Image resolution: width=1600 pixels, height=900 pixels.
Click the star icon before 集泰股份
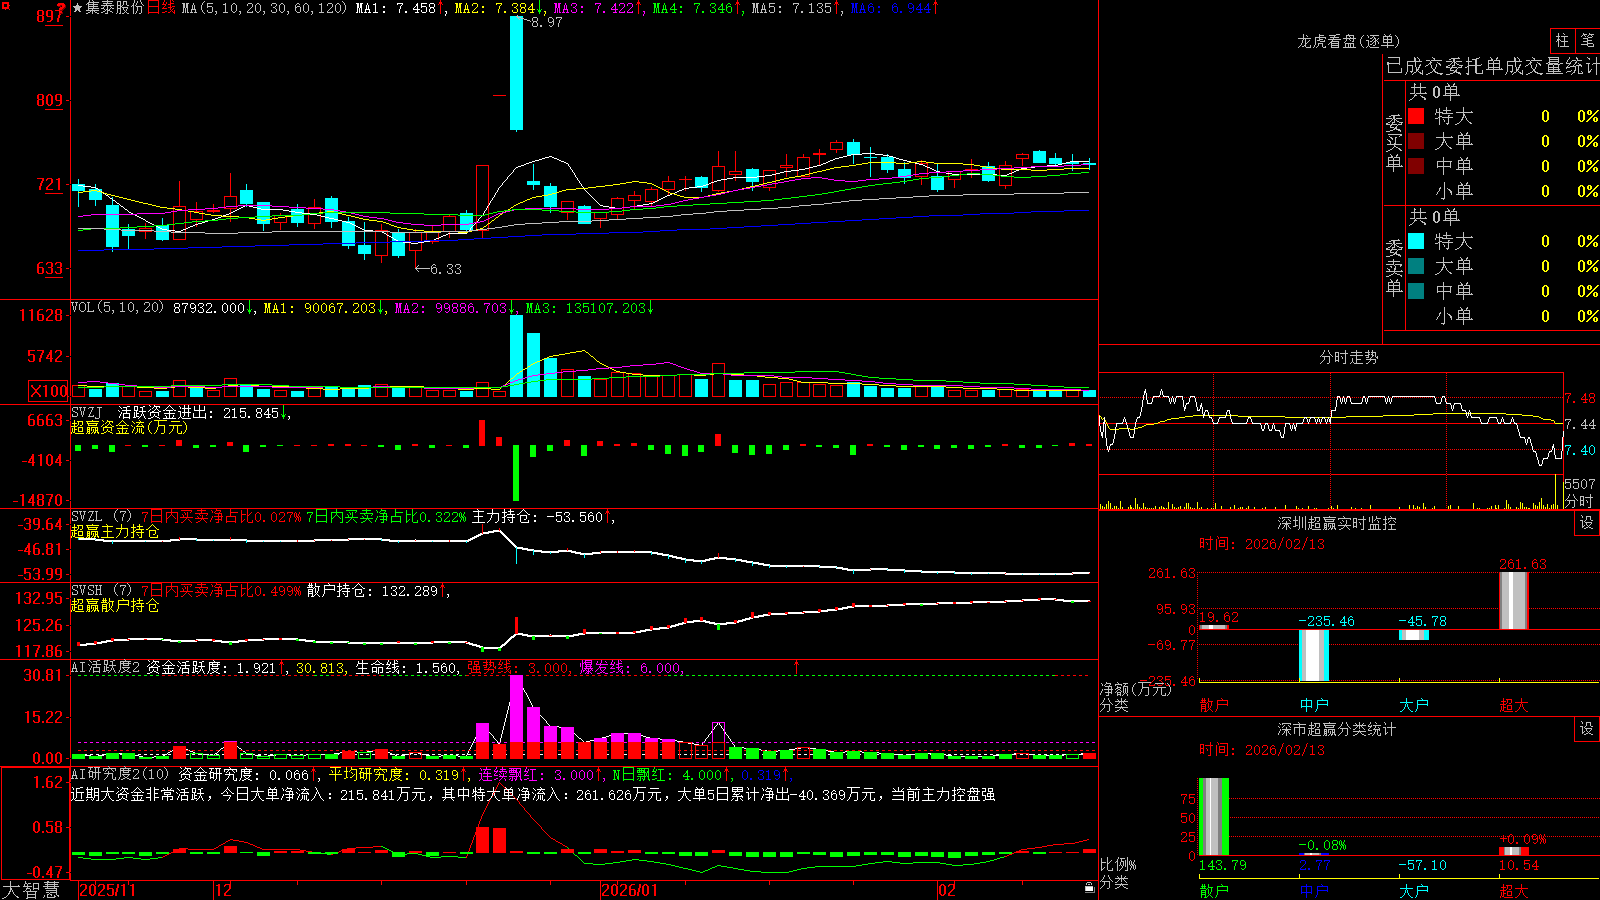[x=77, y=8]
